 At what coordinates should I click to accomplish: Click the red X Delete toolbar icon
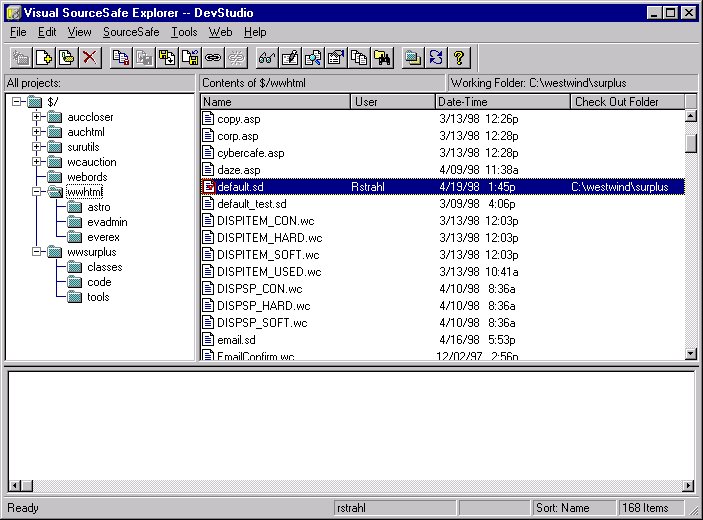90,57
